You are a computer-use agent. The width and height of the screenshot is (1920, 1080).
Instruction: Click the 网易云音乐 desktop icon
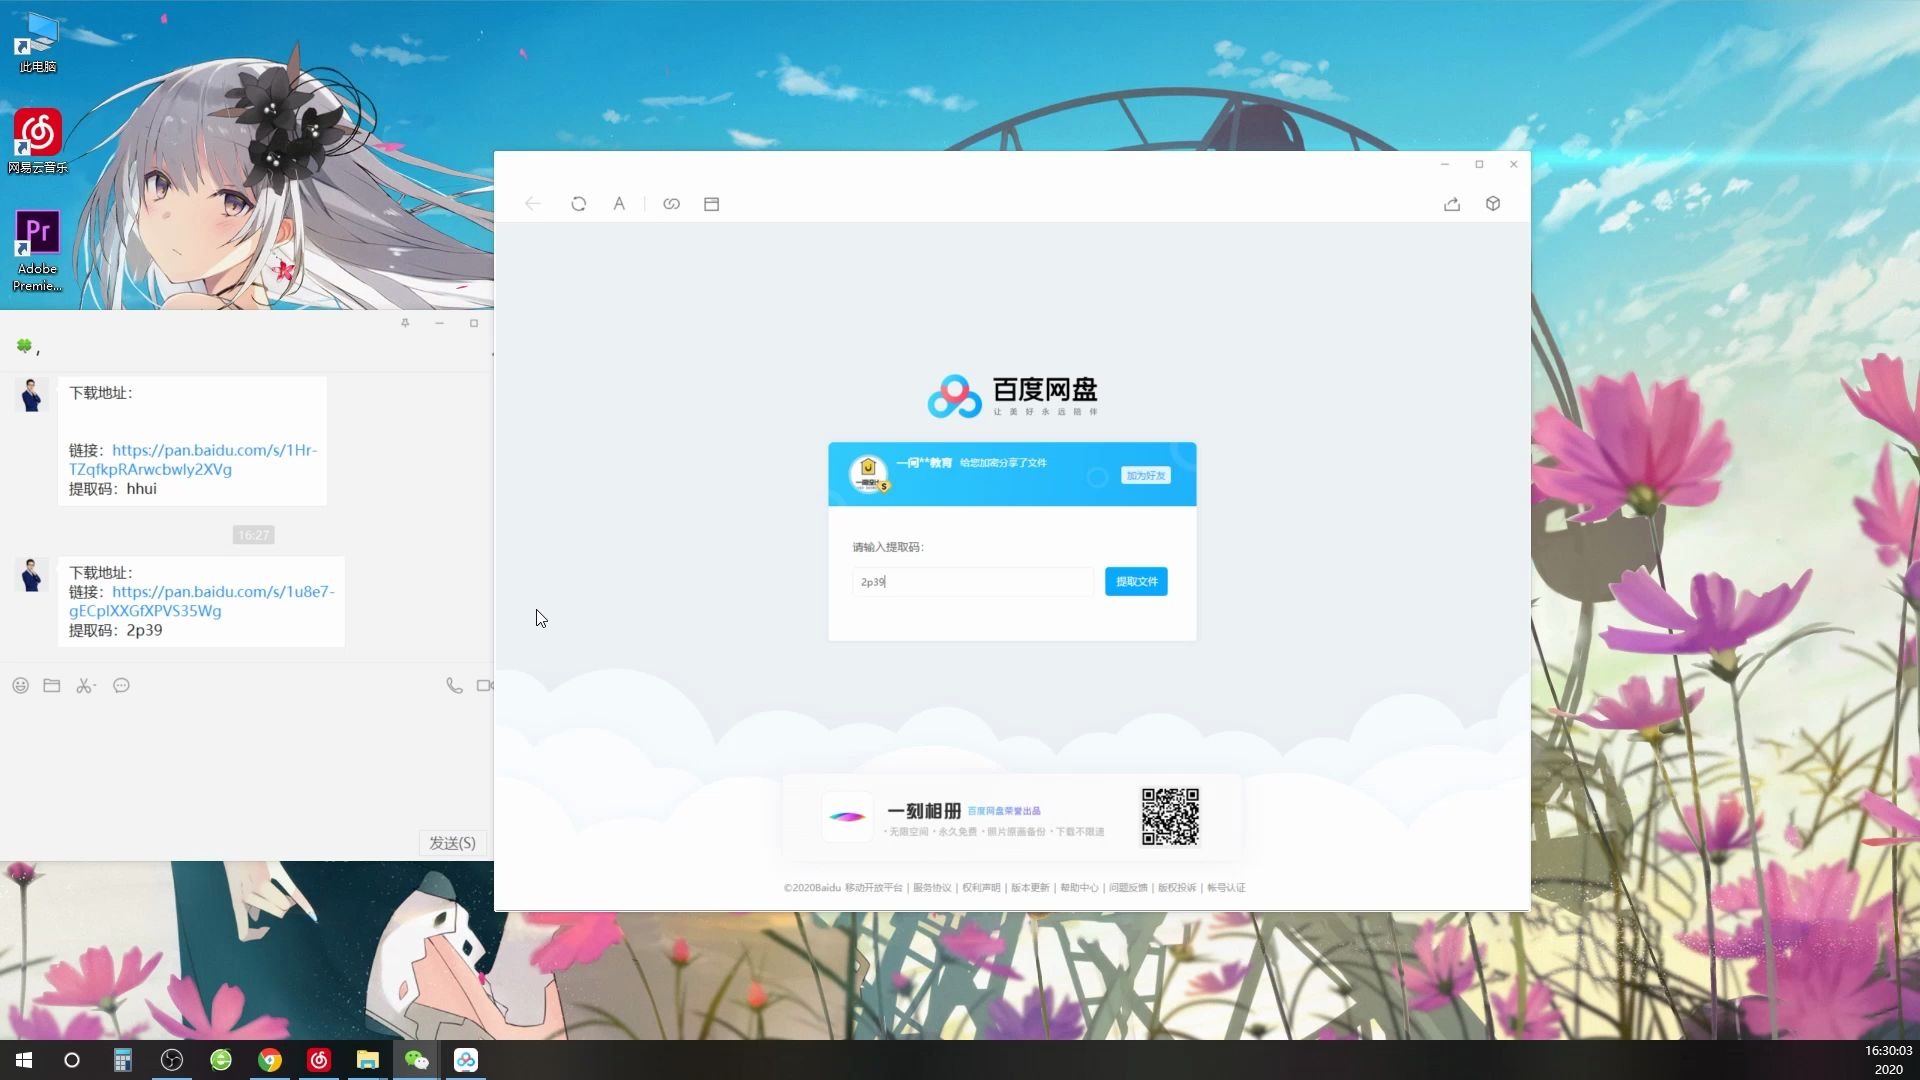coord(38,141)
